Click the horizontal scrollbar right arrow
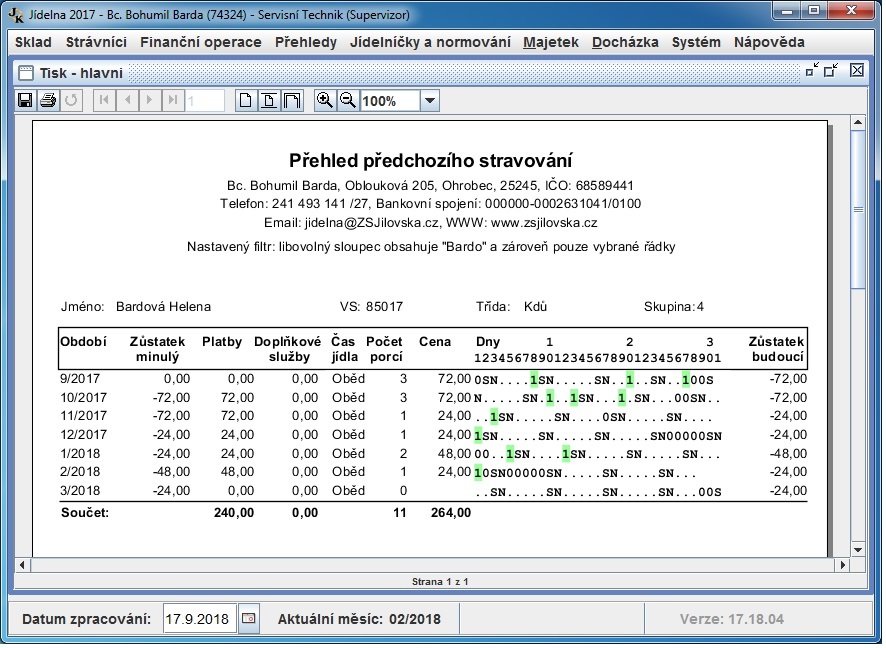886x648 pixels. click(x=841, y=565)
